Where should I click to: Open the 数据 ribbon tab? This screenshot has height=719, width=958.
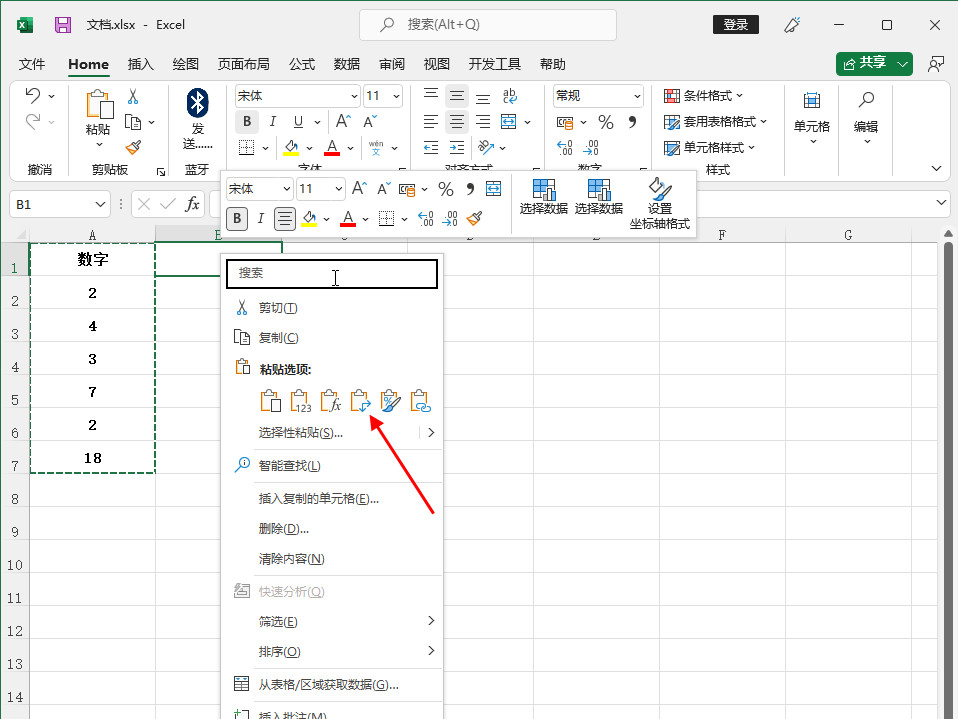coord(346,64)
